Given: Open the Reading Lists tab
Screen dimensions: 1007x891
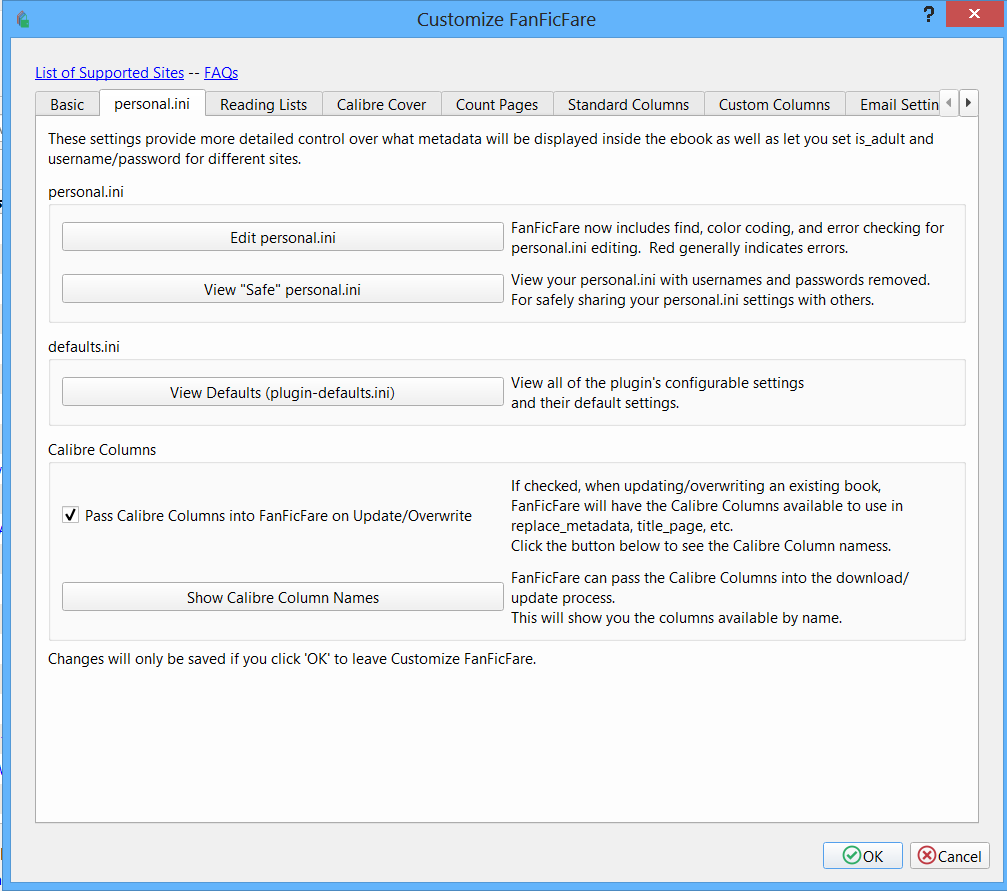Looking at the screenshot, I should [263, 105].
